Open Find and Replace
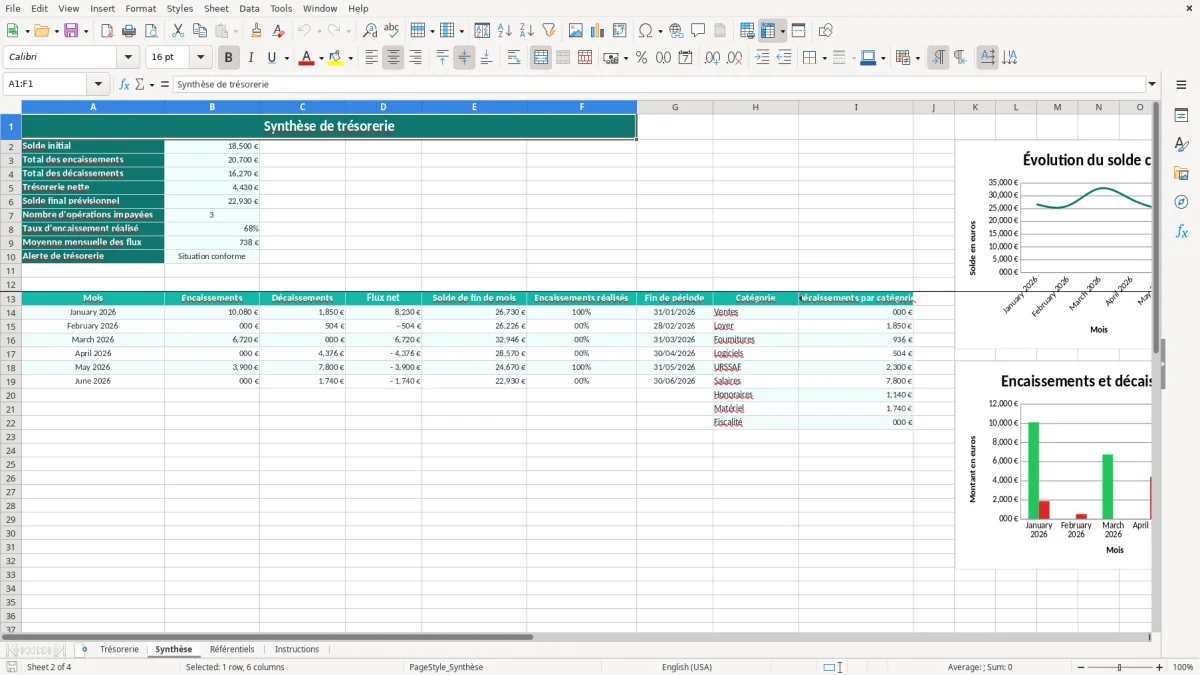 pos(370,31)
